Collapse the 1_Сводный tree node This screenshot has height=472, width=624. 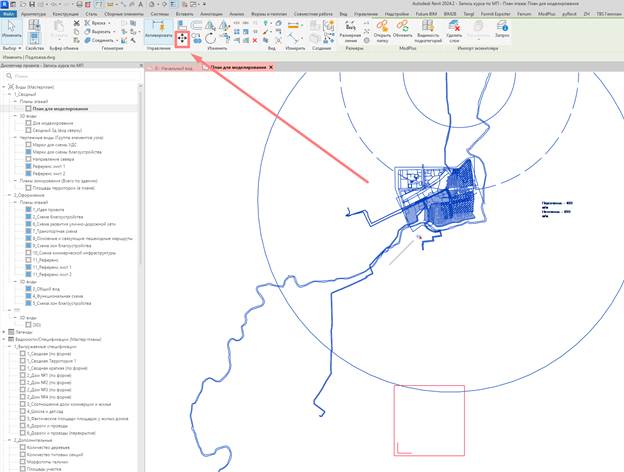(x=10, y=94)
